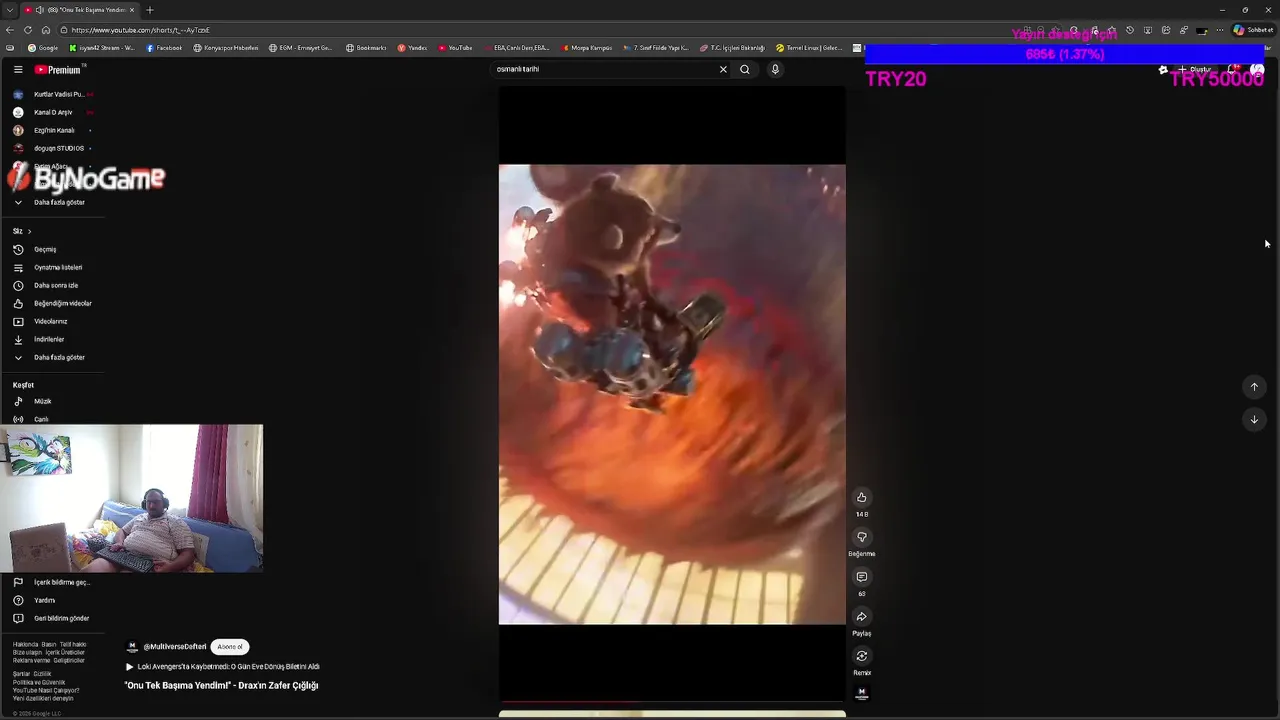Open Ezgi'nin Kanalı subscription

click(52, 130)
